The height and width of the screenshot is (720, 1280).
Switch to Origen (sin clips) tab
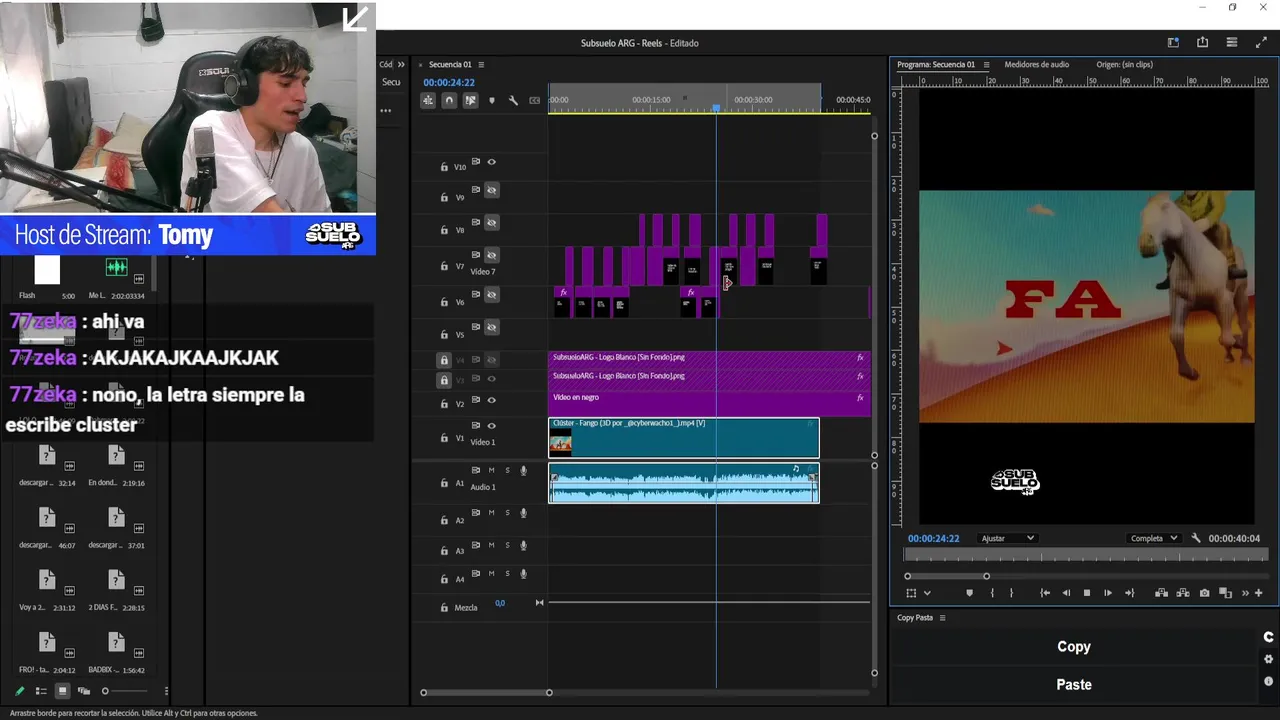[1124, 65]
